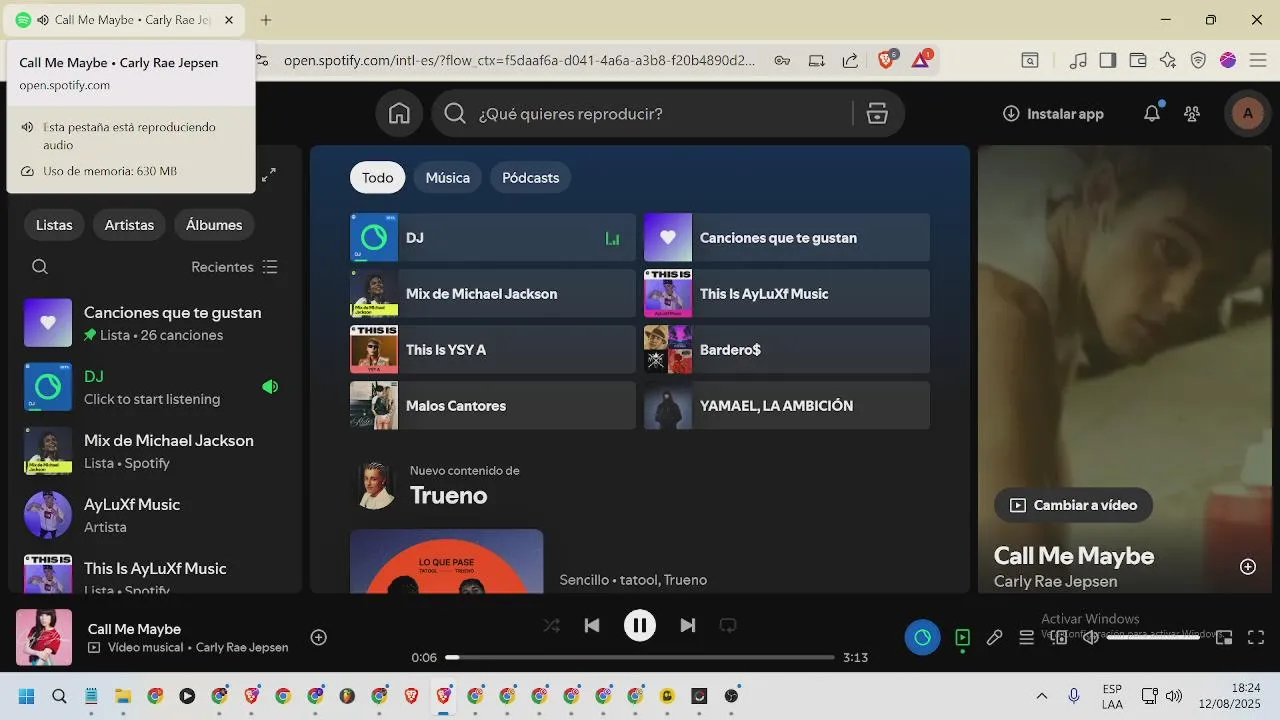Select the Música filter tab
Screen dimensions: 1280x720
pos(448,177)
